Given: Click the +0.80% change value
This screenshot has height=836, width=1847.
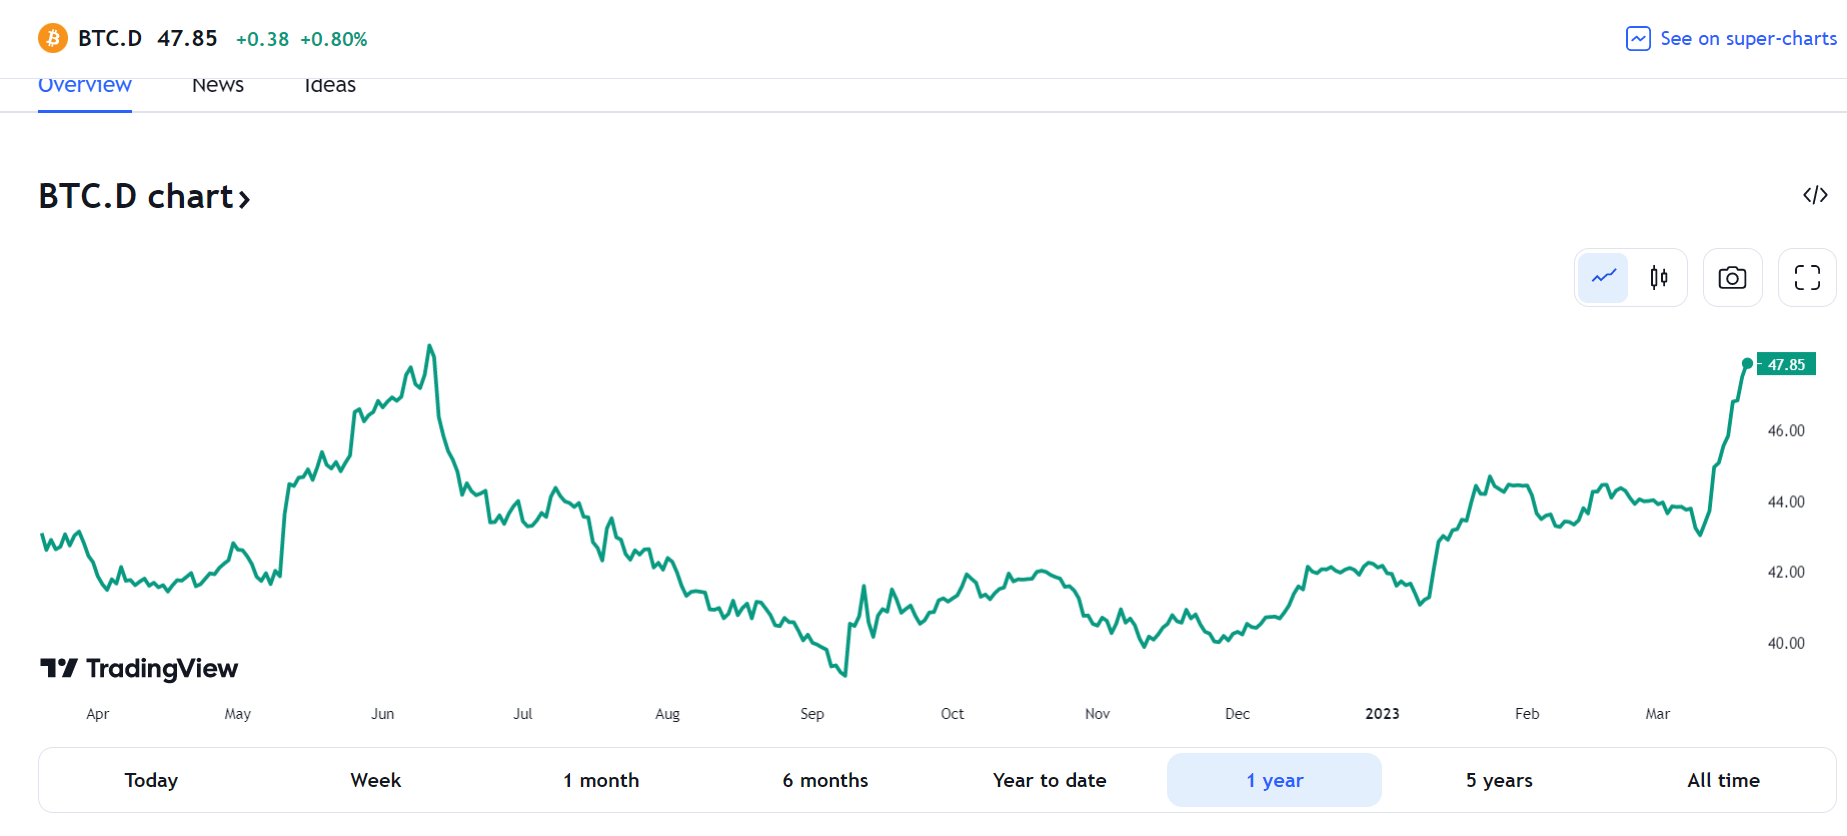Looking at the screenshot, I should [334, 39].
